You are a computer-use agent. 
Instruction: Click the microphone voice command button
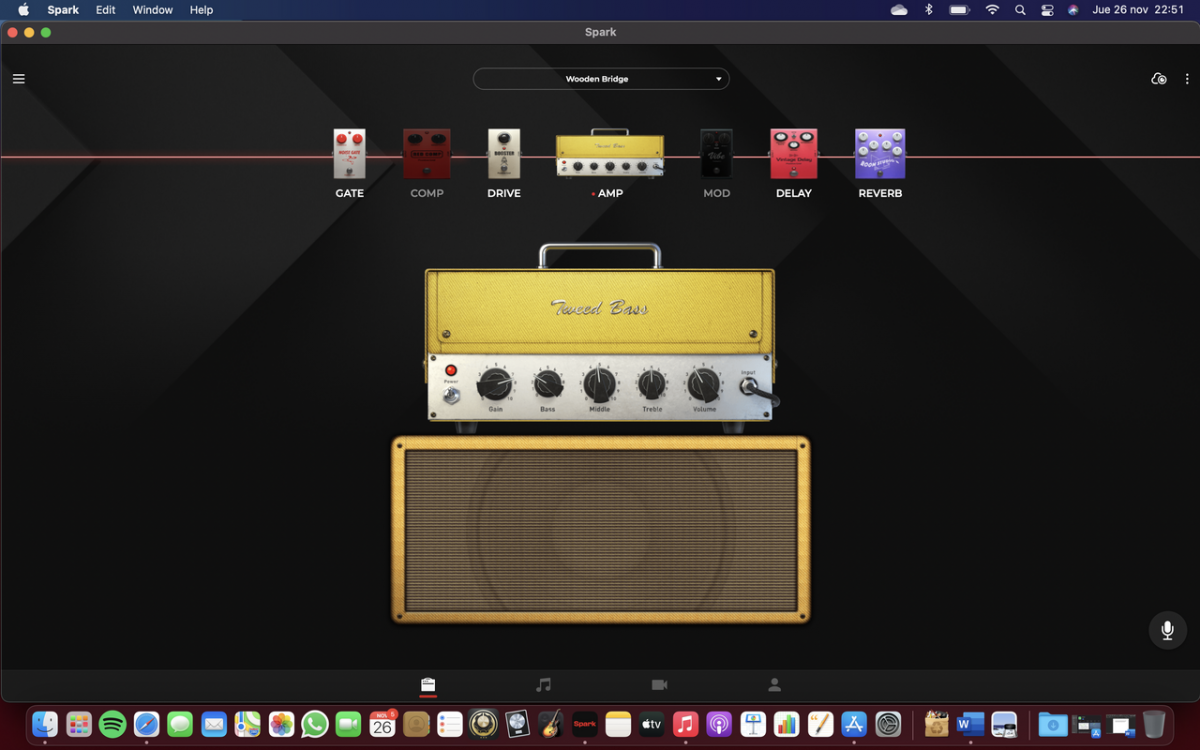[1167, 630]
